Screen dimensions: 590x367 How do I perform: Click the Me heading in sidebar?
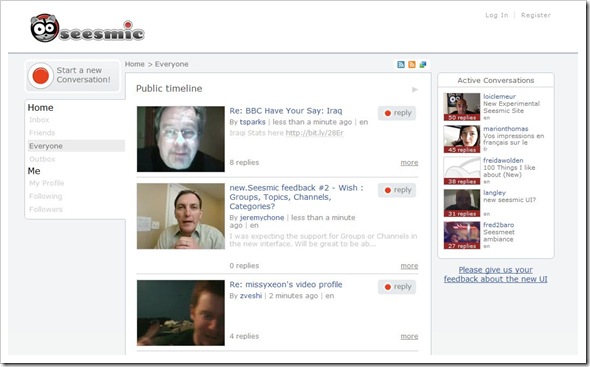(34, 171)
